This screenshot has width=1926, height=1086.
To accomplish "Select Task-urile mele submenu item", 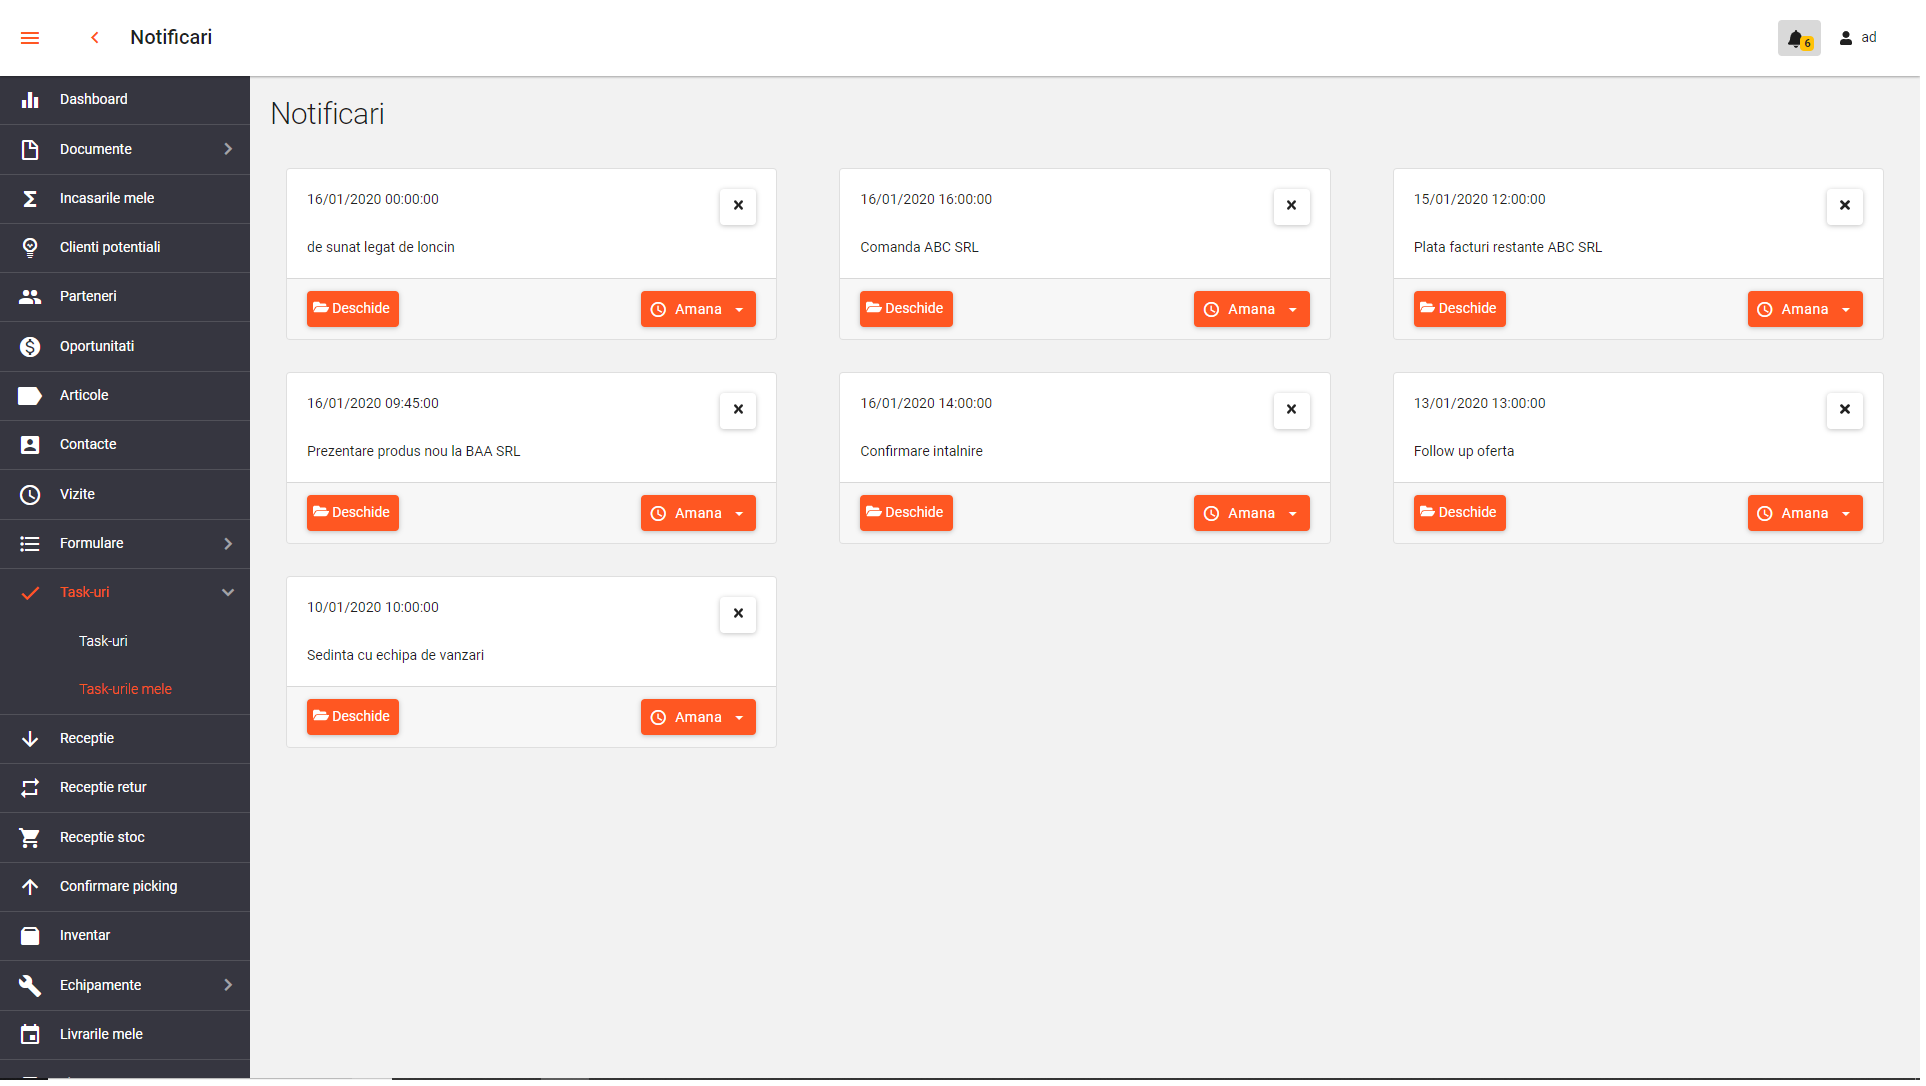I will (126, 691).
